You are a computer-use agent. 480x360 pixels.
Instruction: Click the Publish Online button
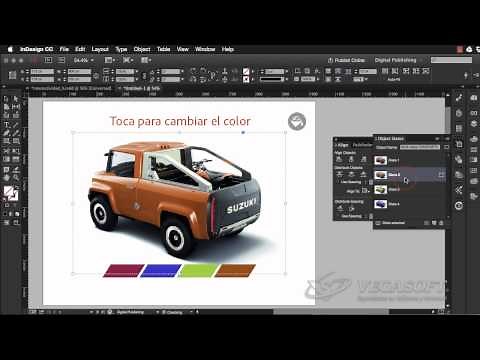point(346,60)
